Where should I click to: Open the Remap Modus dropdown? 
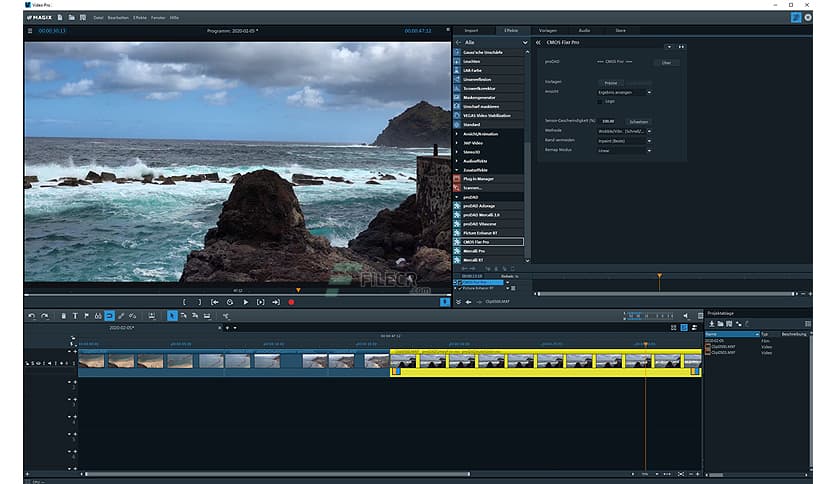tap(624, 150)
